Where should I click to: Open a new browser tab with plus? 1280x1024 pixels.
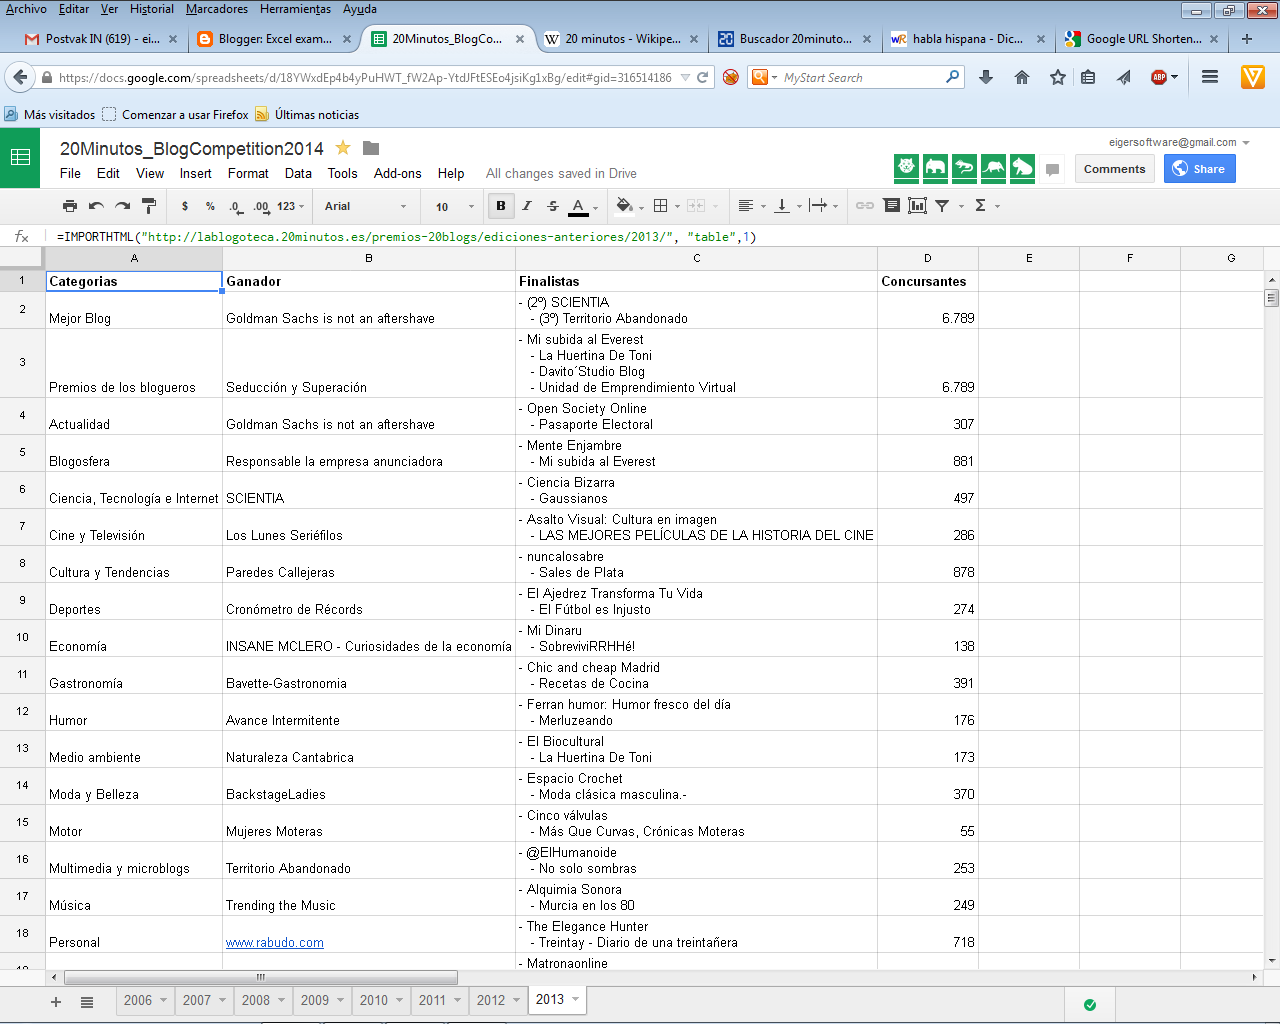coord(1247,39)
